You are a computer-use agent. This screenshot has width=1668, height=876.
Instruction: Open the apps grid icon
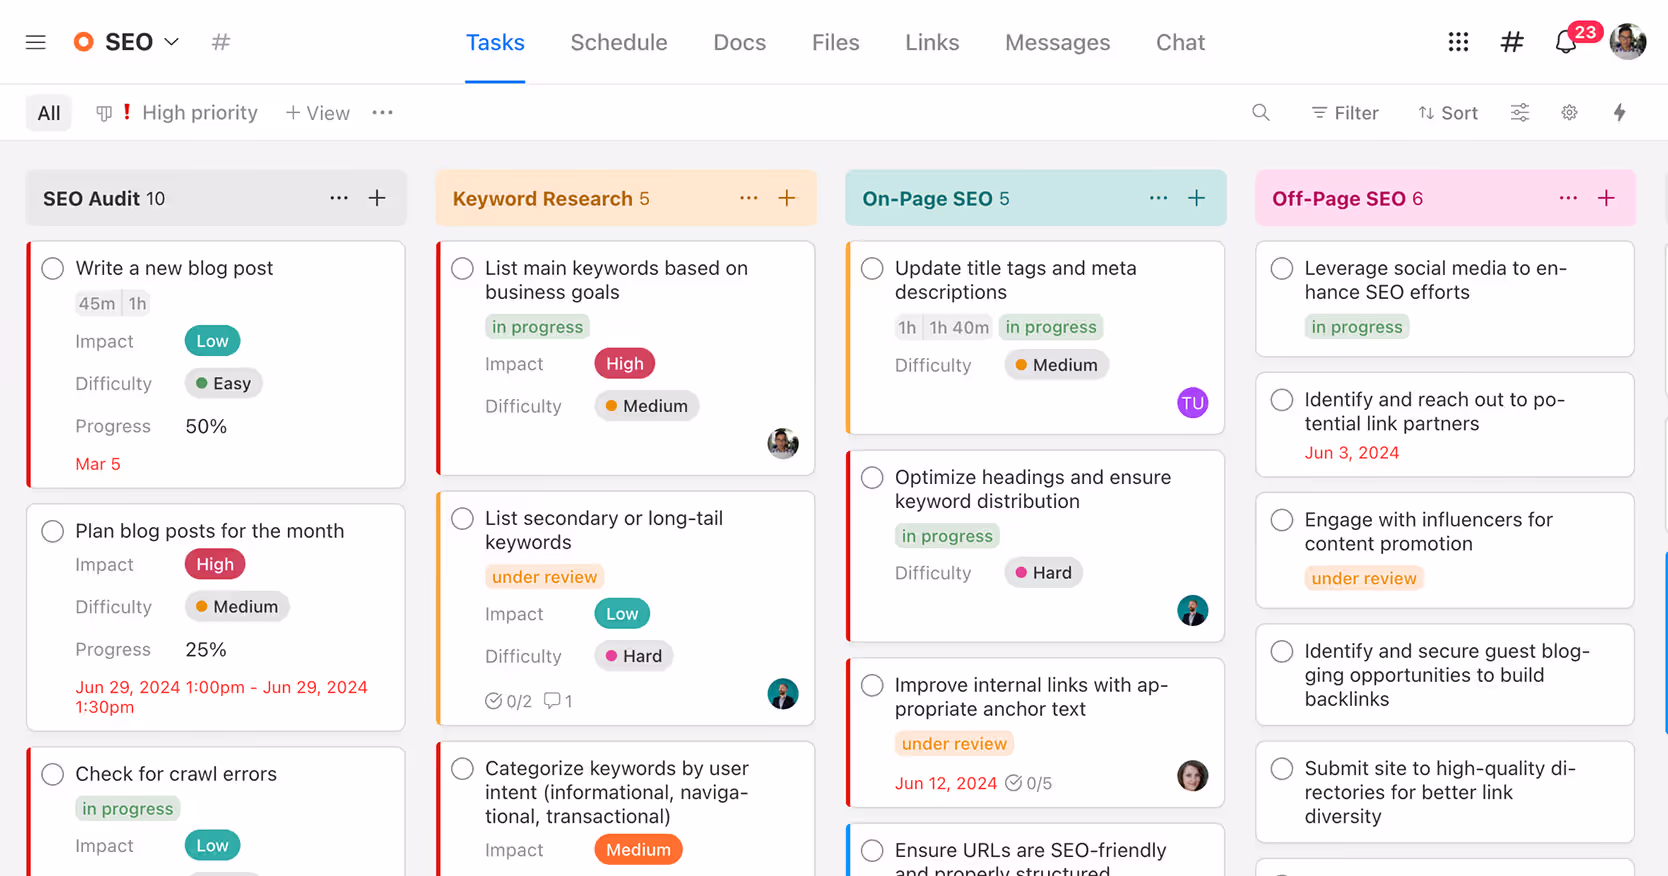1458,42
